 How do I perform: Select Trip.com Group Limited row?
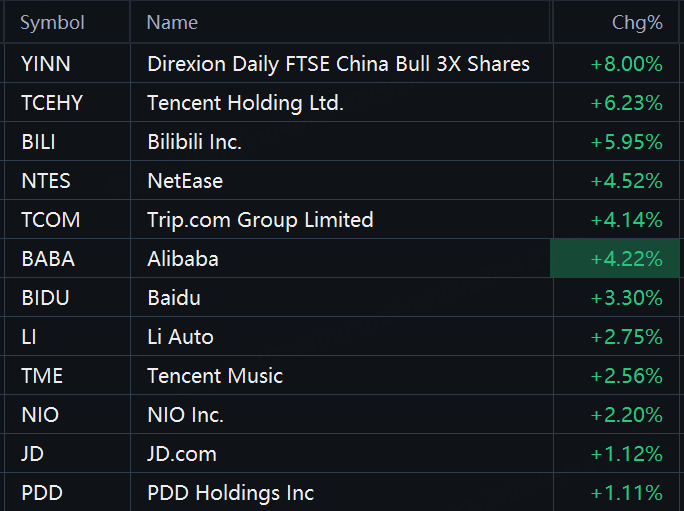(342, 219)
